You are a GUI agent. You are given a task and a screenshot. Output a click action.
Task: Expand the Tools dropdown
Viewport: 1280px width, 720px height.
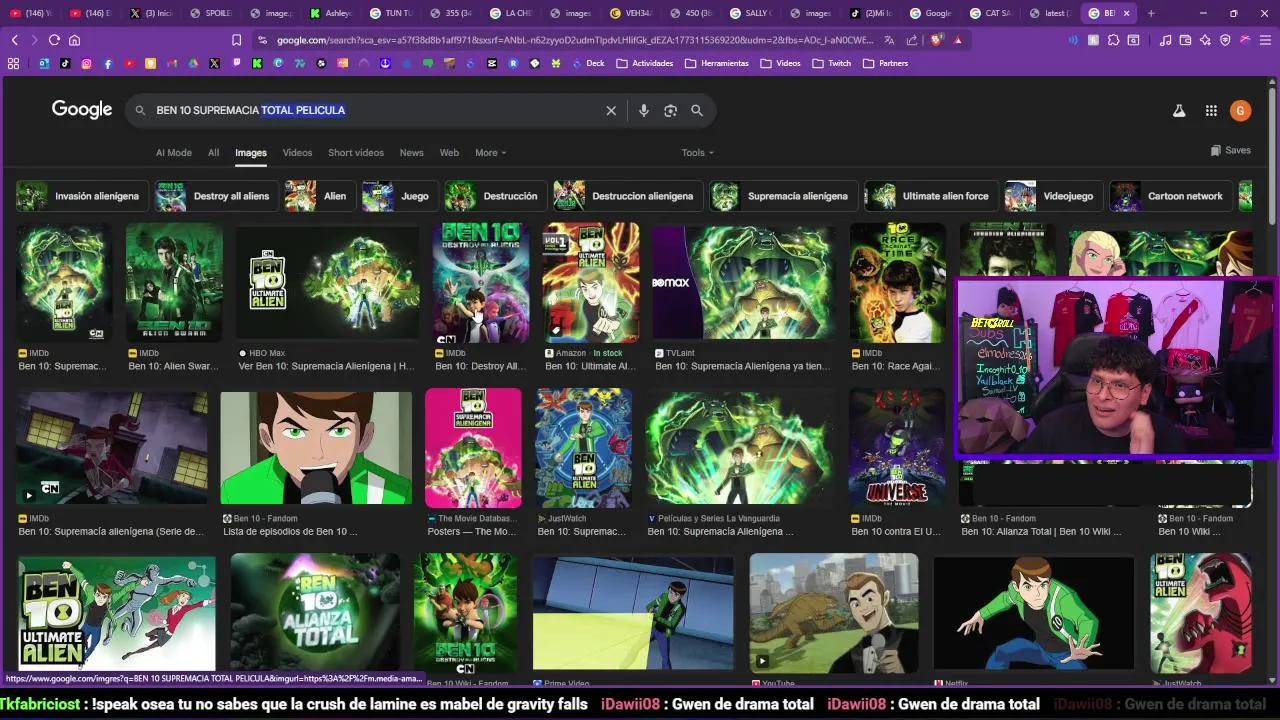tap(697, 153)
